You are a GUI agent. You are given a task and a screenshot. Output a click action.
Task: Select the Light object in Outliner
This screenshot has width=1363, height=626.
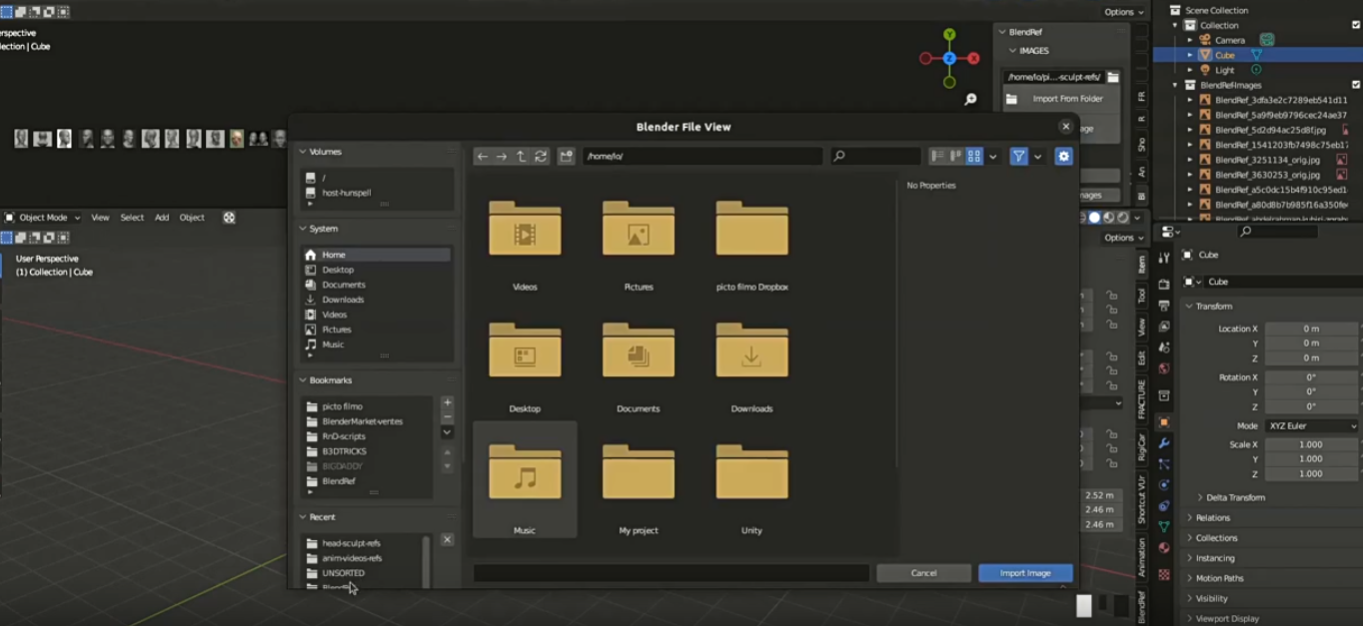[1225, 70]
